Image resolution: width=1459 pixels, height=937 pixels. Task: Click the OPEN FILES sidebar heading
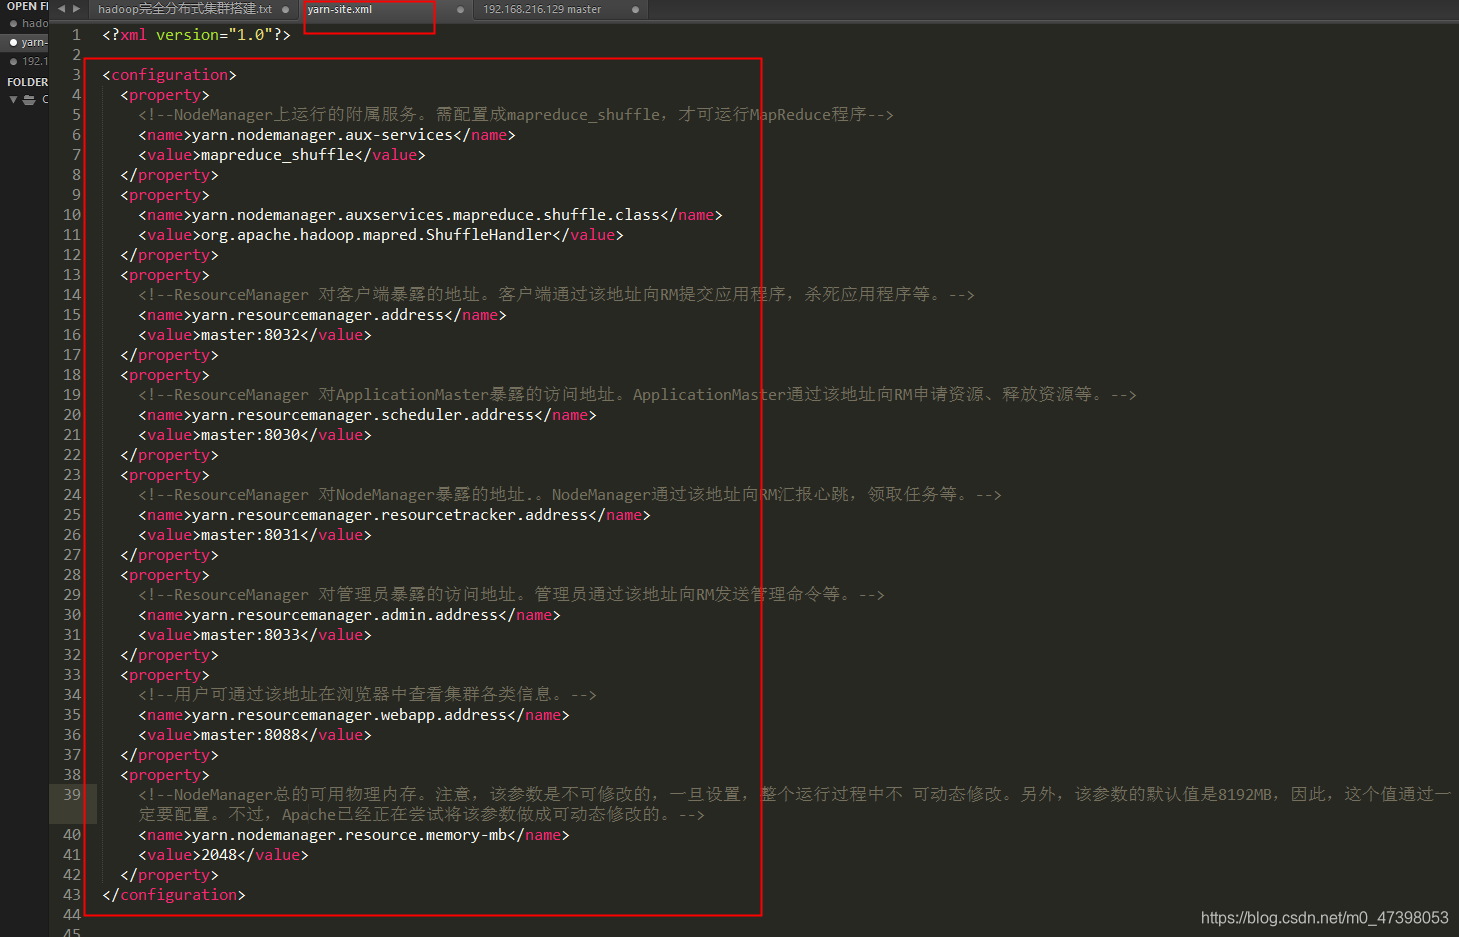click(28, 6)
